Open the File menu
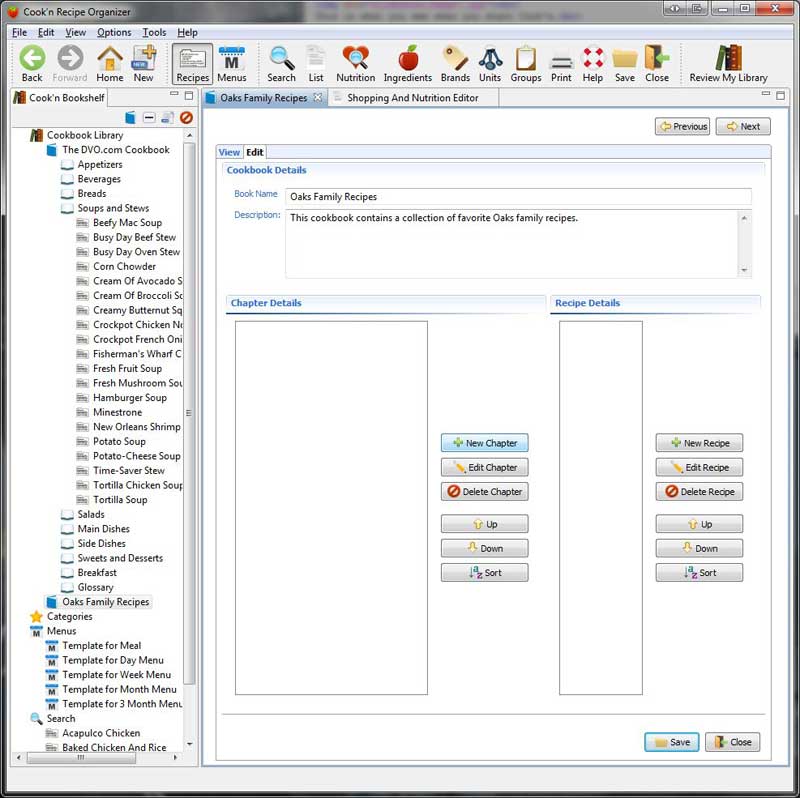Viewport: 800px width, 798px height. coord(19,32)
